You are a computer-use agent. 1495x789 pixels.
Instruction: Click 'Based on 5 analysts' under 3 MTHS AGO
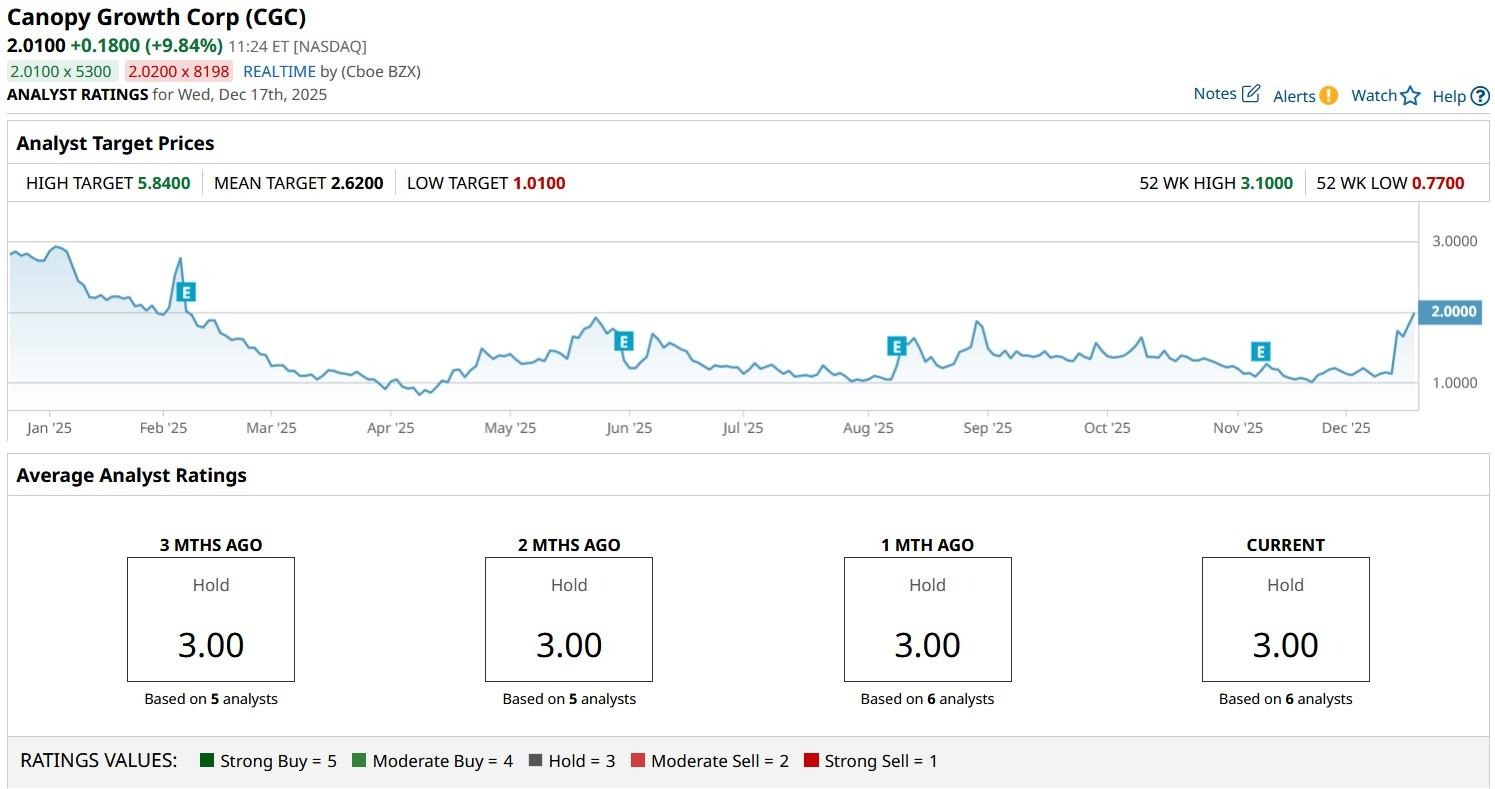tap(211, 699)
